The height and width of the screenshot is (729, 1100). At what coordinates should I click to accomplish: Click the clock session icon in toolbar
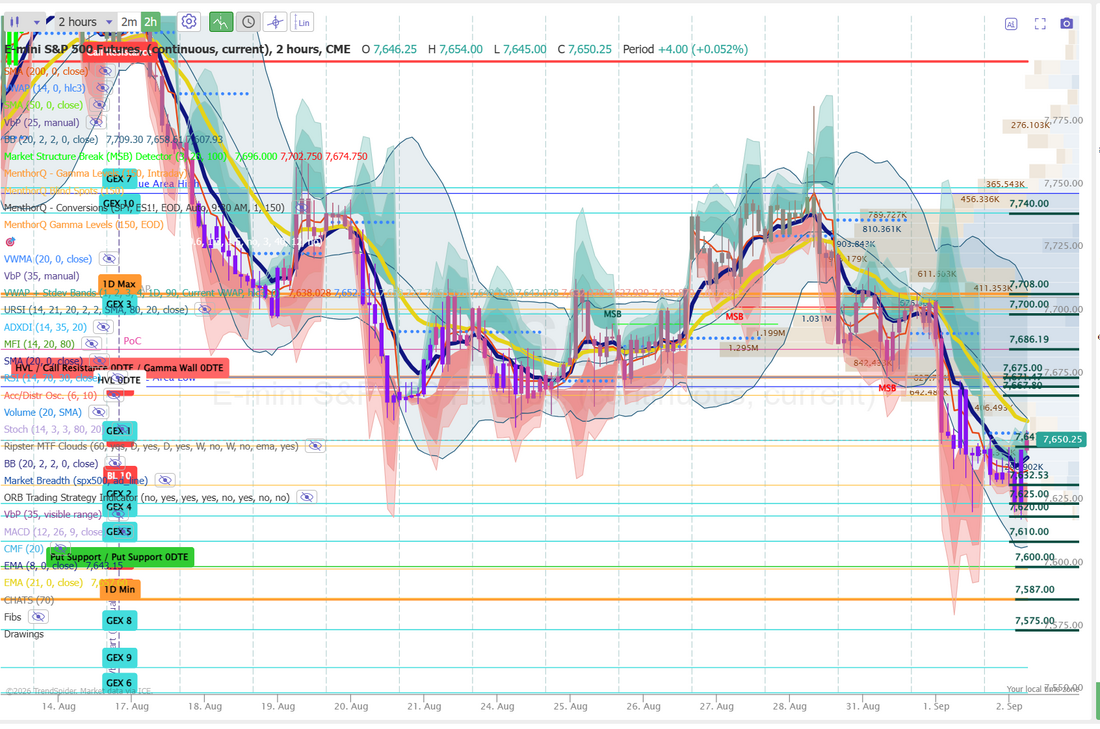248,22
